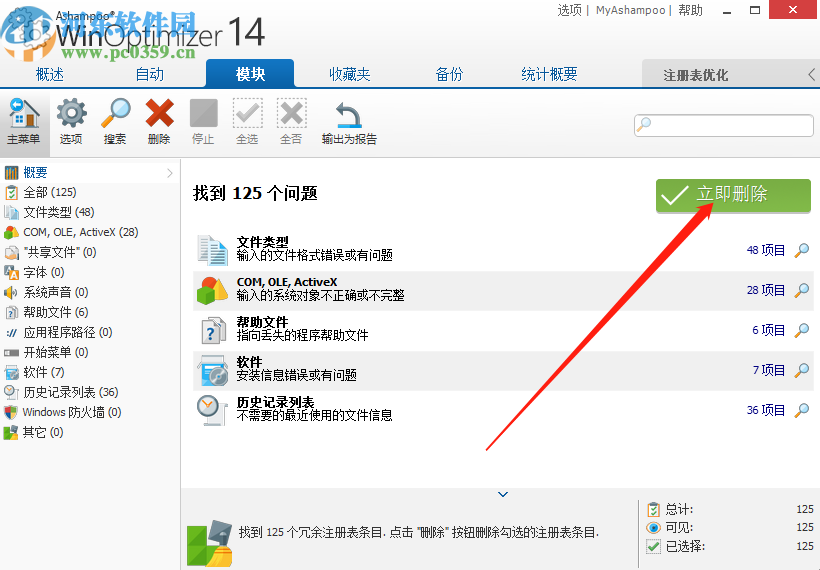
Task: Click the 可见 eye icon
Action: (x=653, y=528)
